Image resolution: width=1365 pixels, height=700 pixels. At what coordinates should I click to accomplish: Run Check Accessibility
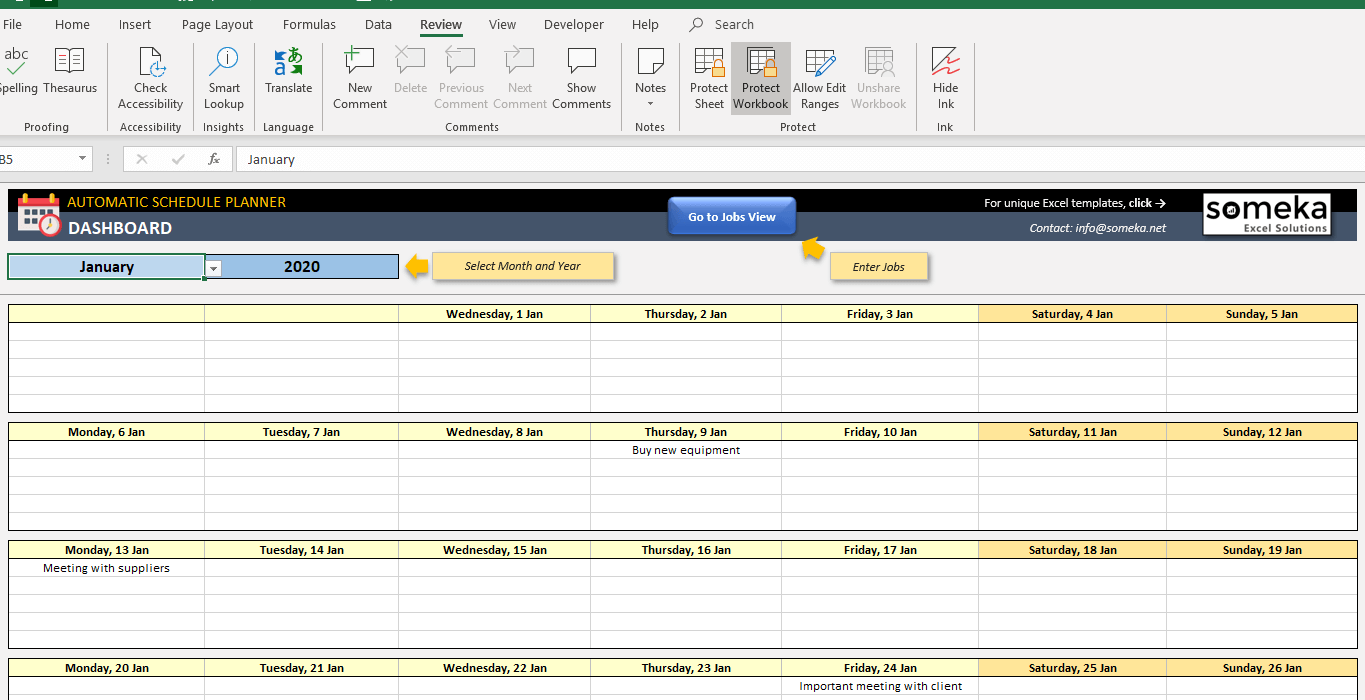point(150,75)
